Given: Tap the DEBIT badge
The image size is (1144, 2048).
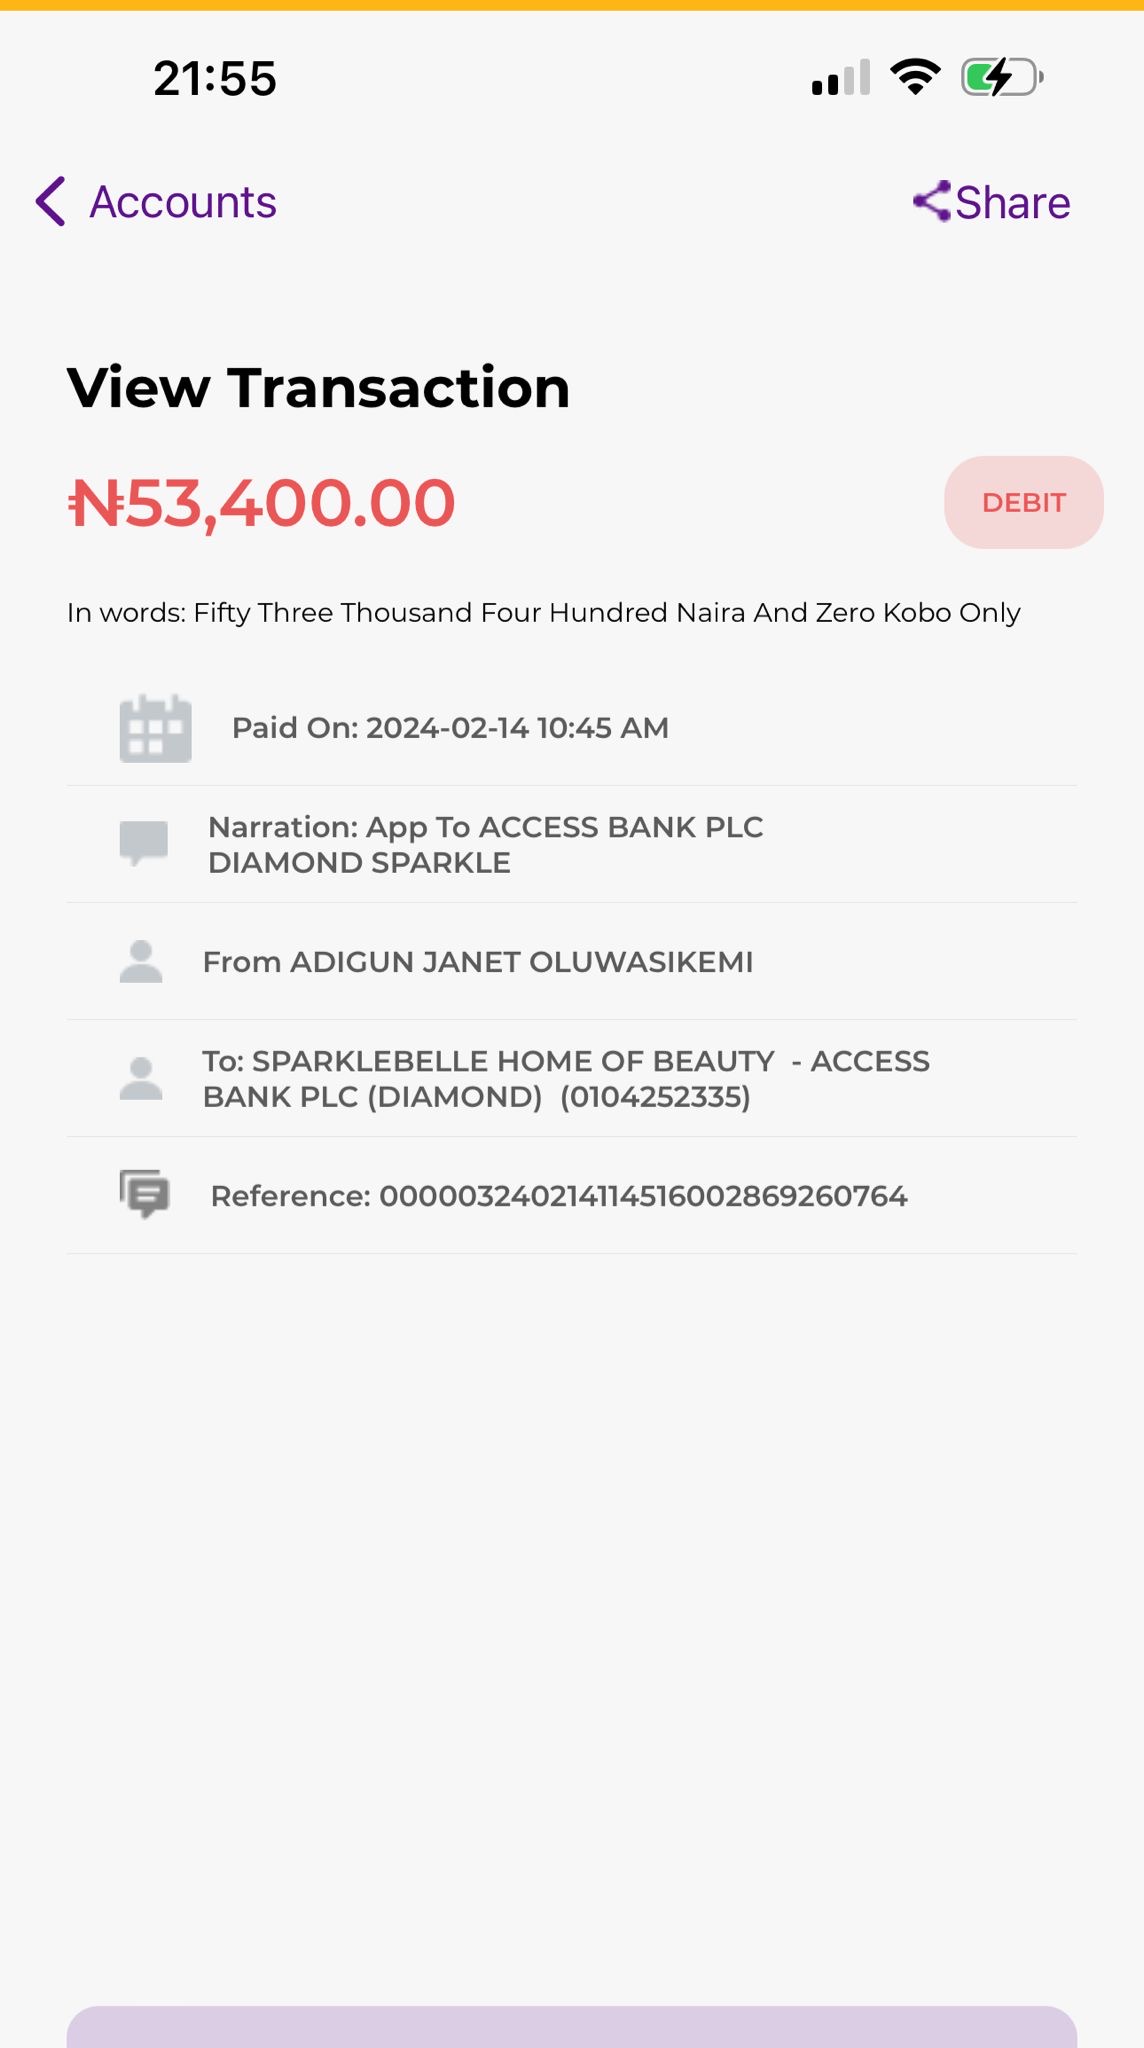Looking at the screenshot, I should (x=1023, y=502).
